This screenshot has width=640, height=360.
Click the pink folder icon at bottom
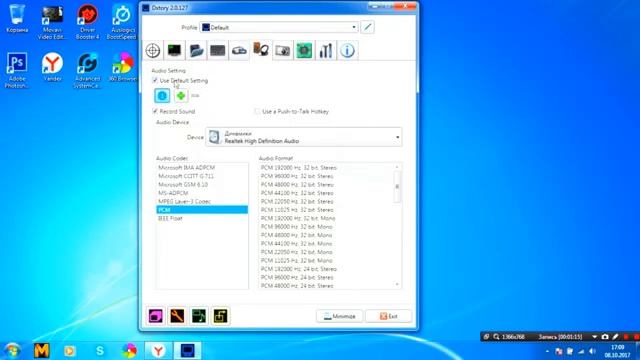156,316
